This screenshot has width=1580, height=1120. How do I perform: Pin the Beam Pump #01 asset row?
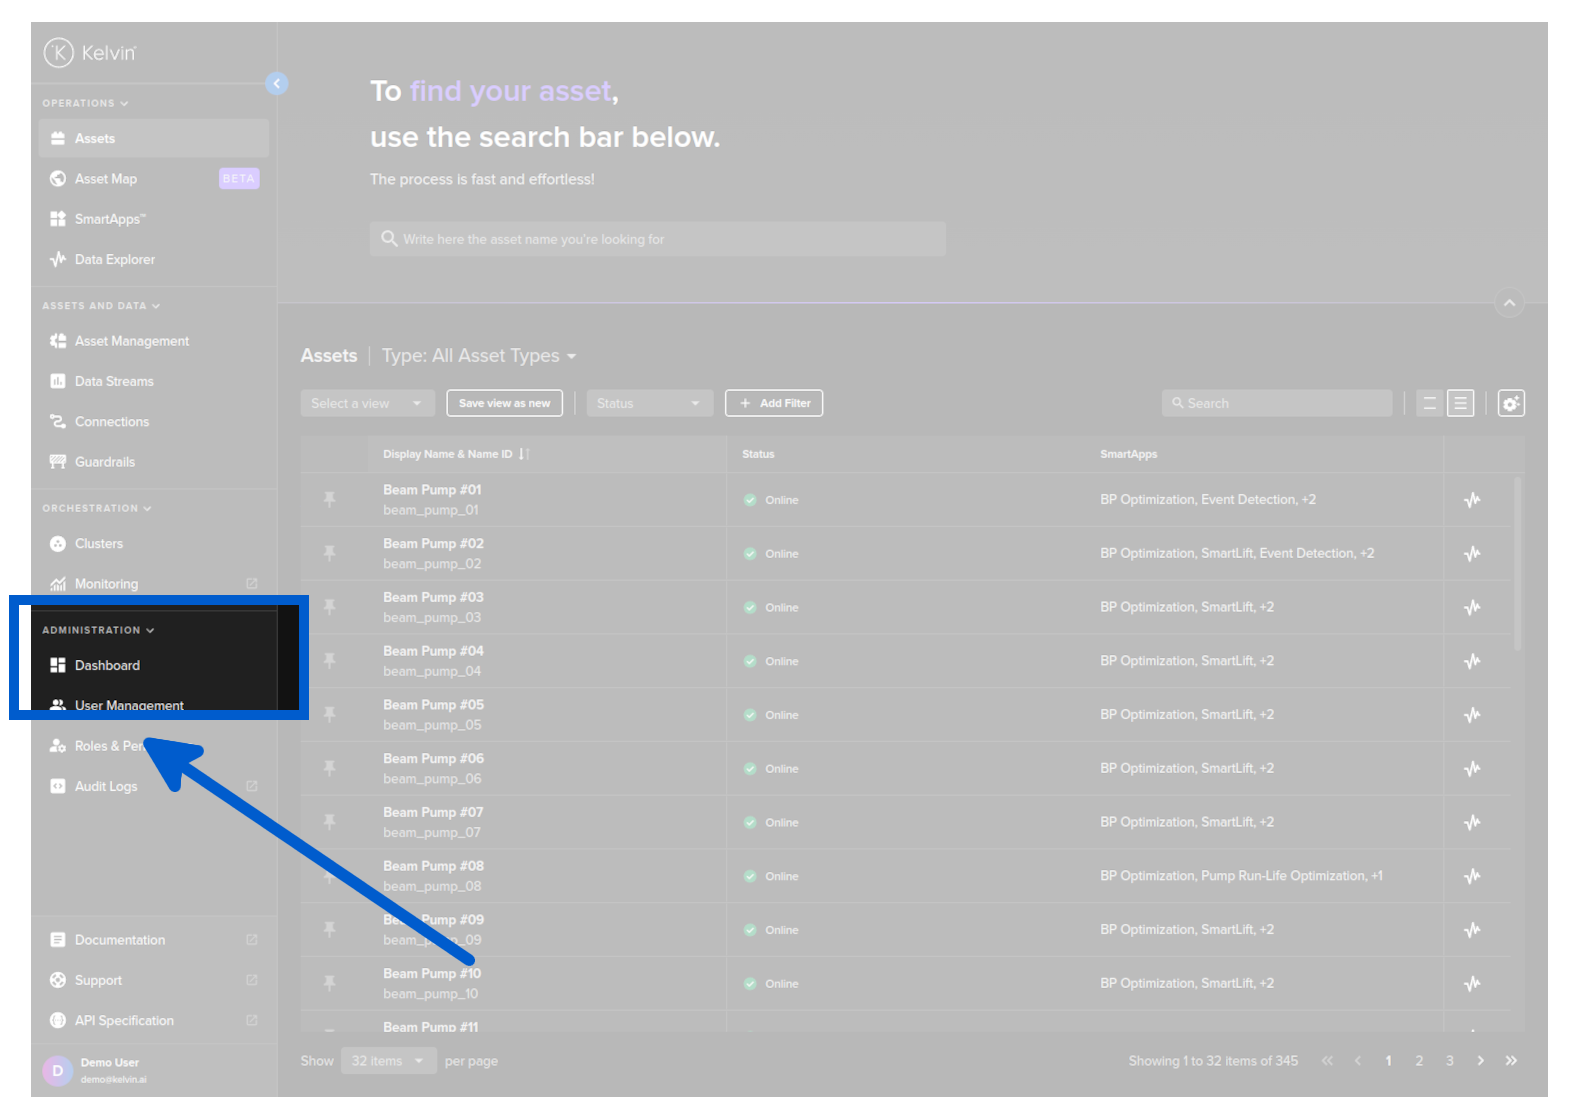tap(329, 499)
